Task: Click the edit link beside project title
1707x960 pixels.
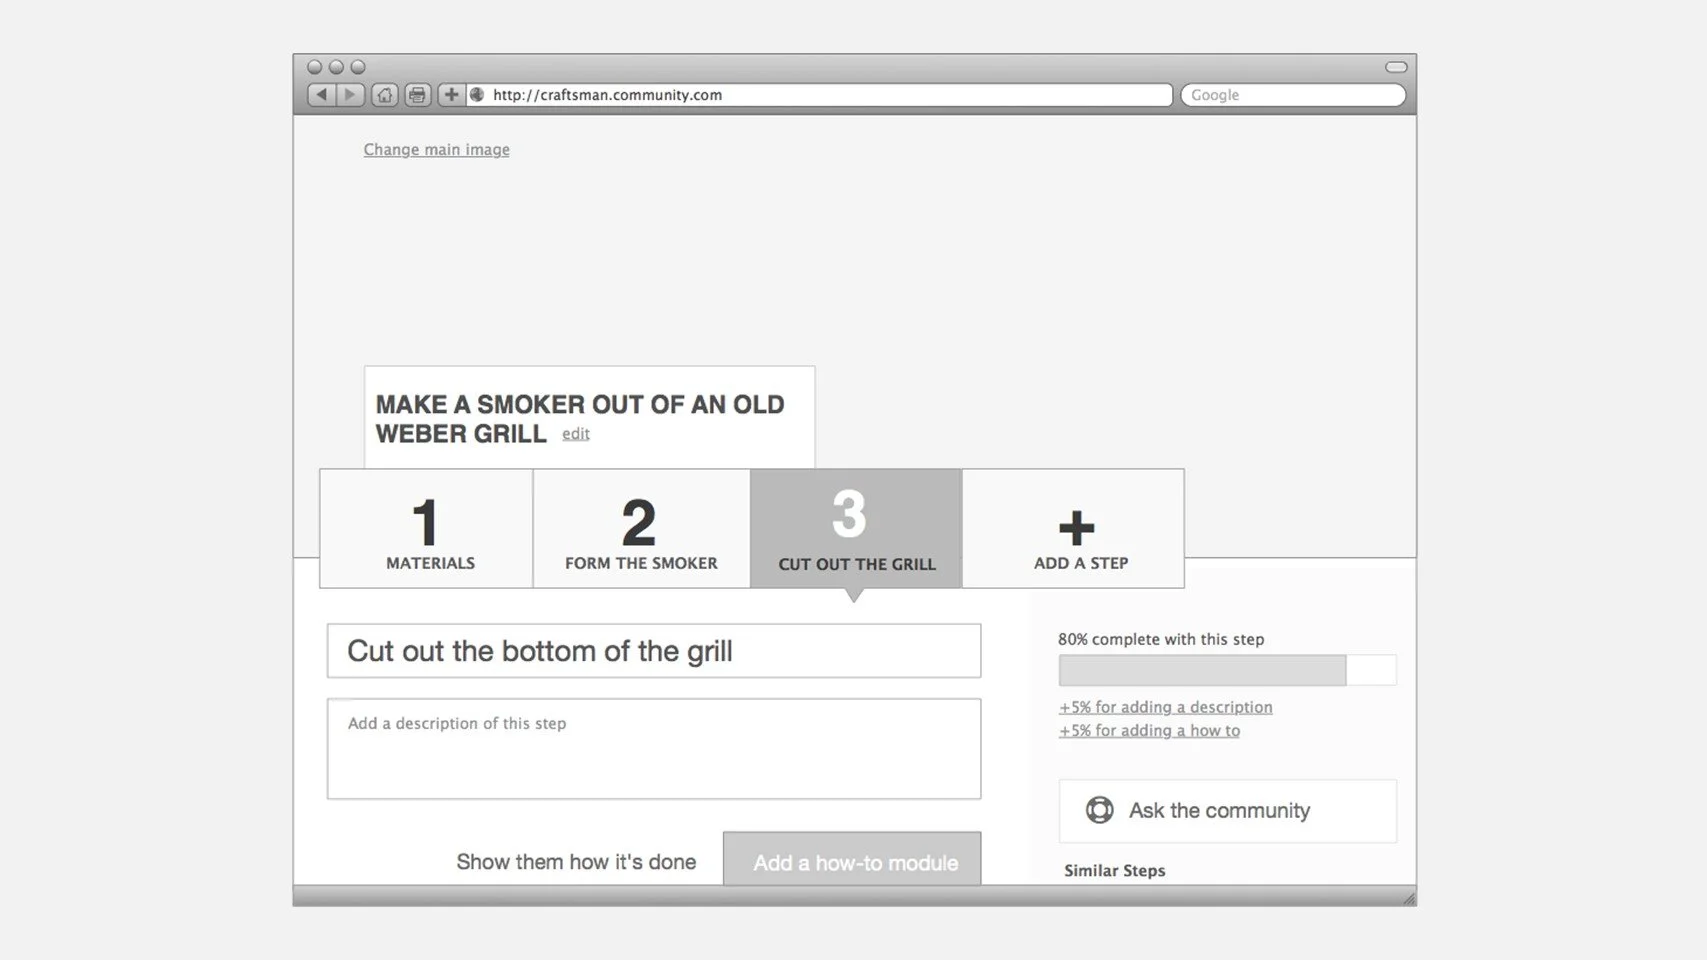Action: pyautogui.click(x=576, y=433)
